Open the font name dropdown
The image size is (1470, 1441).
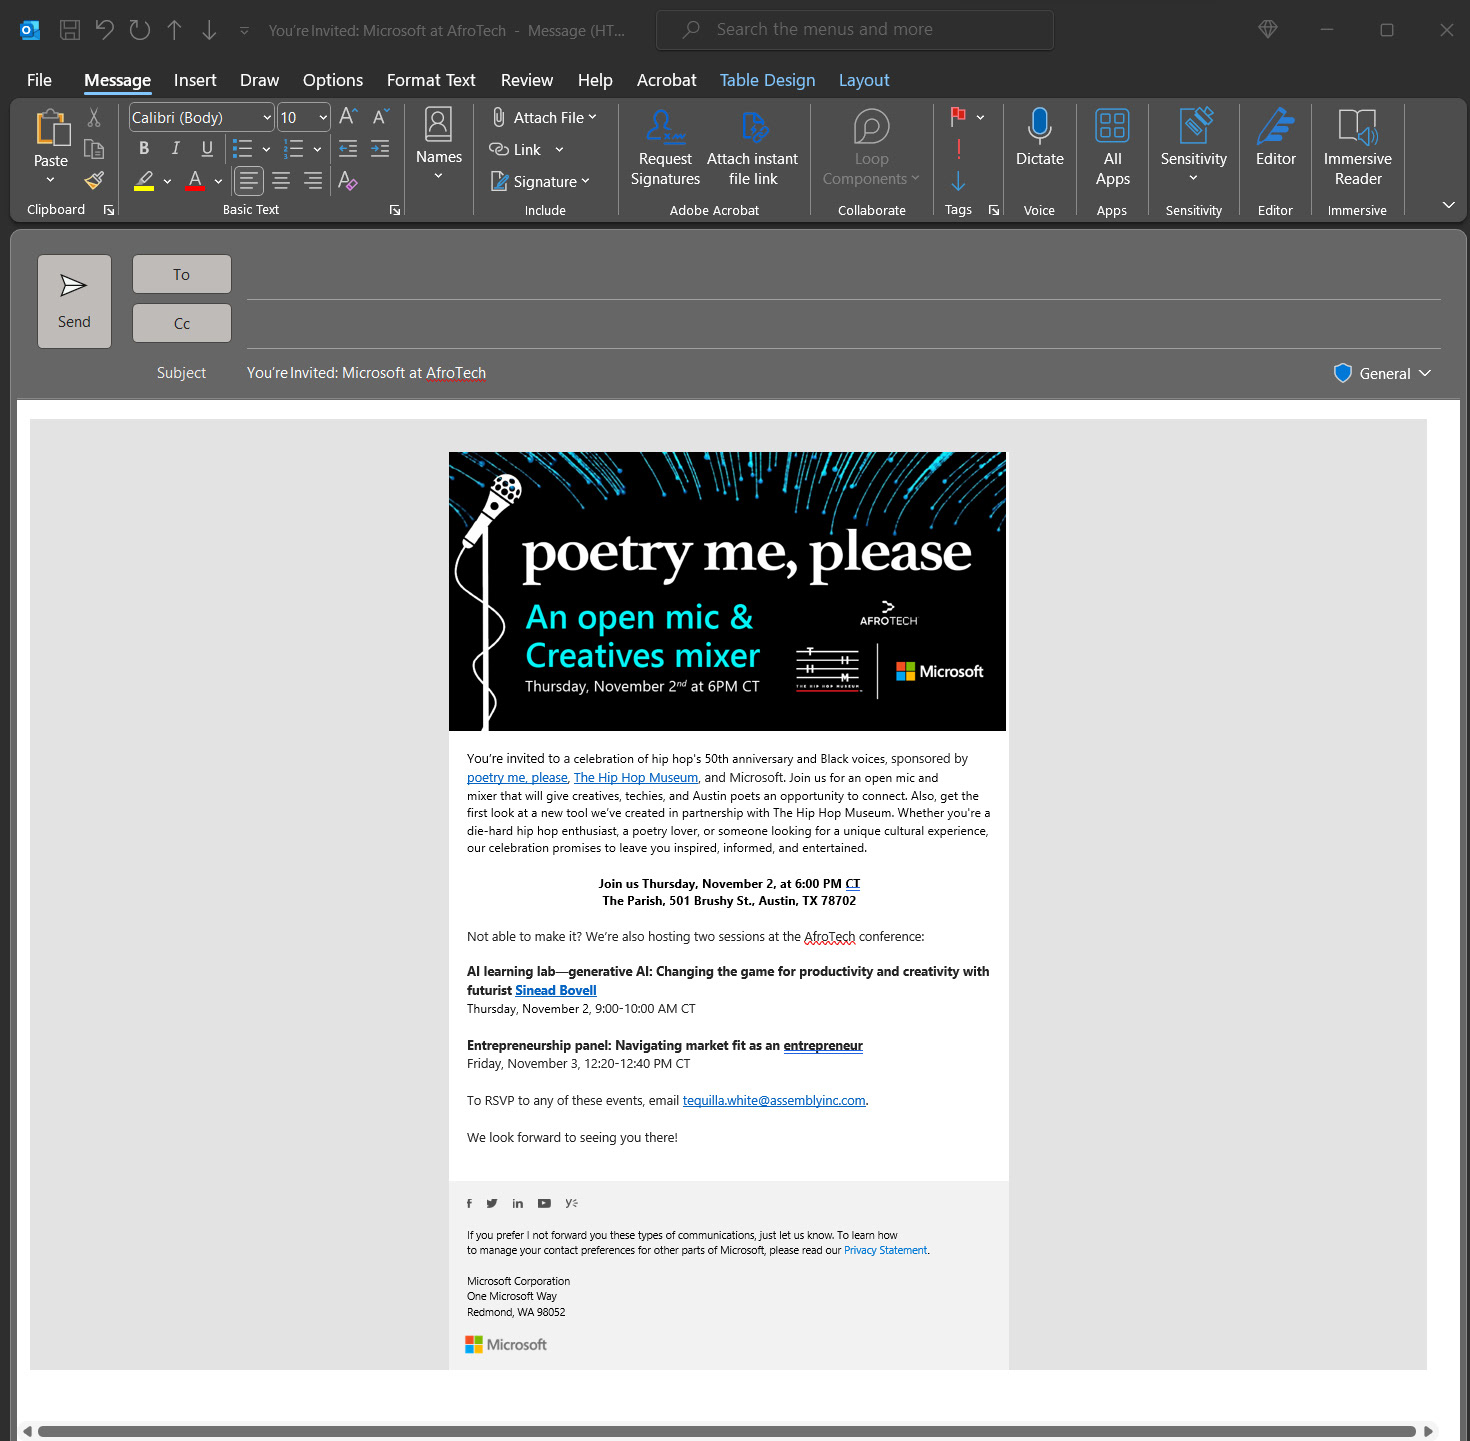(267, 118)
